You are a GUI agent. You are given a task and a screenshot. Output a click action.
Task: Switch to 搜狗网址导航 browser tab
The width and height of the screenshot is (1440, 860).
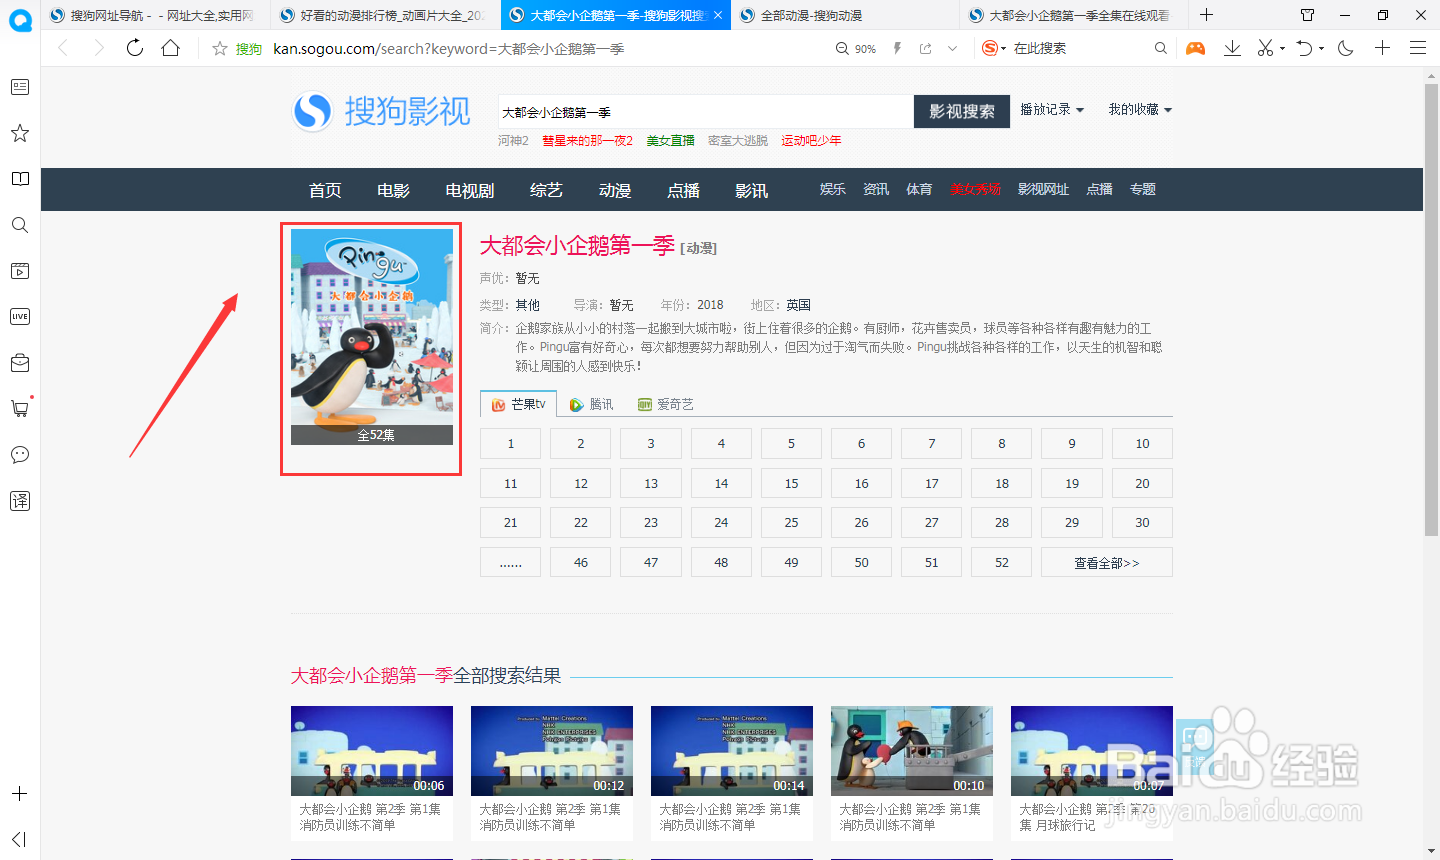click(155, 15)
